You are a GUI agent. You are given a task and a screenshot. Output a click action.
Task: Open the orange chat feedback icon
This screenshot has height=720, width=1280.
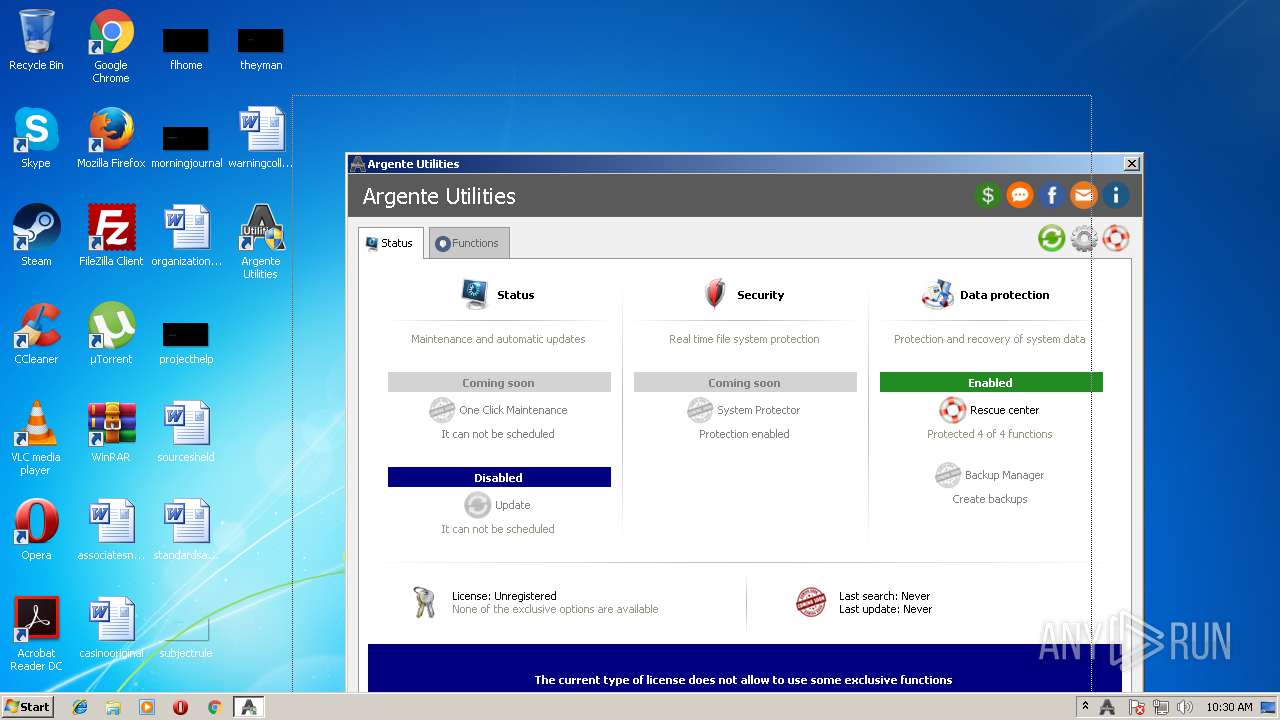pyautogui.click(x=1020, y=196)
